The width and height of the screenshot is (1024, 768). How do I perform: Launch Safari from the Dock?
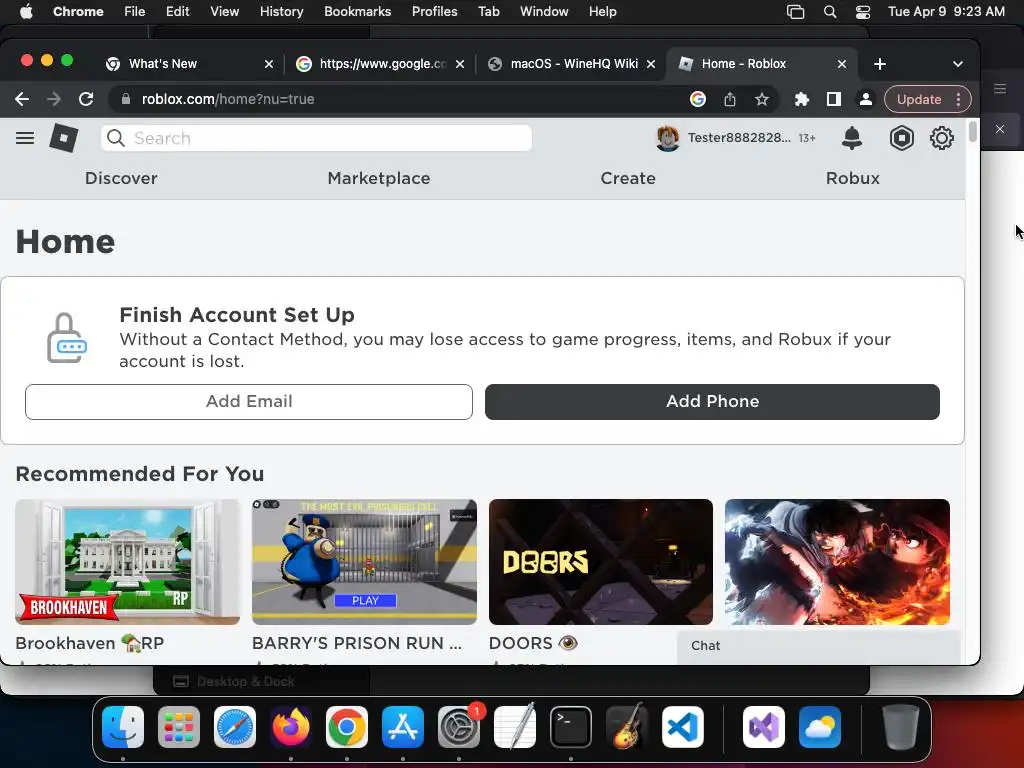234,727
